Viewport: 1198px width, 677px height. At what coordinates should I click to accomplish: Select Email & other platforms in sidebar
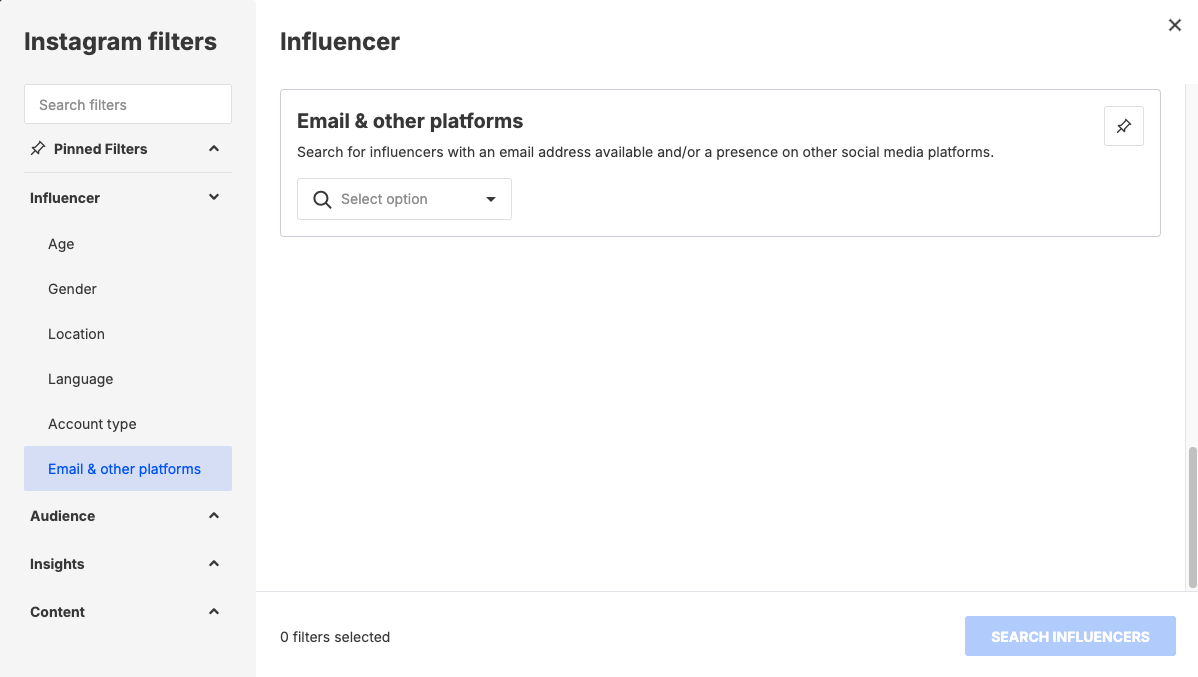click(124, 469)
